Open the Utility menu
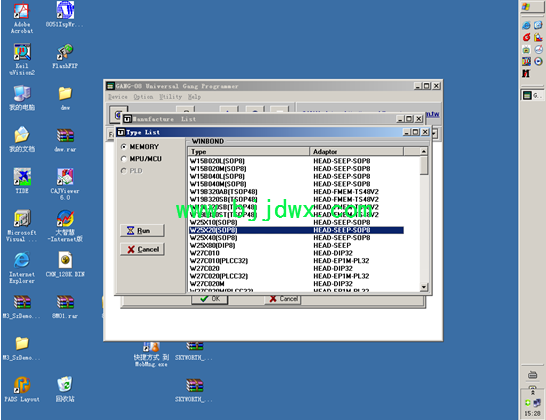The width and height of the screenshot is (546, 420). (x=171, y=97)
